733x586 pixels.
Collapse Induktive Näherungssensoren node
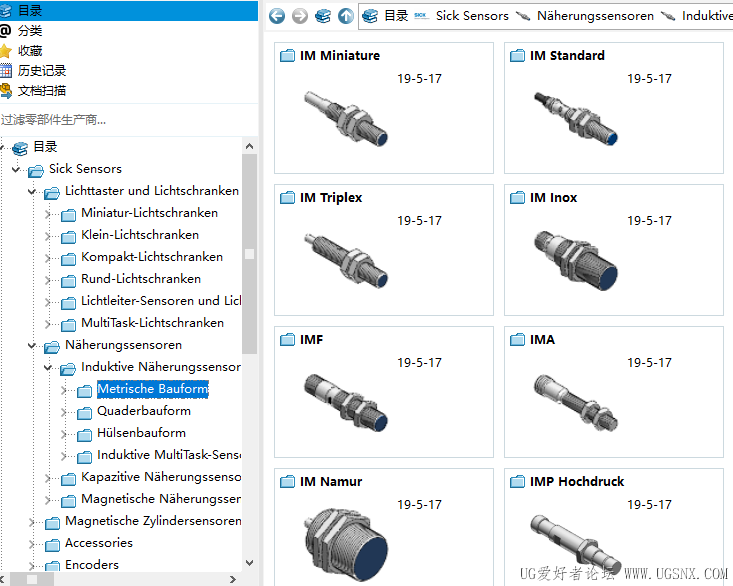point(48,367)
